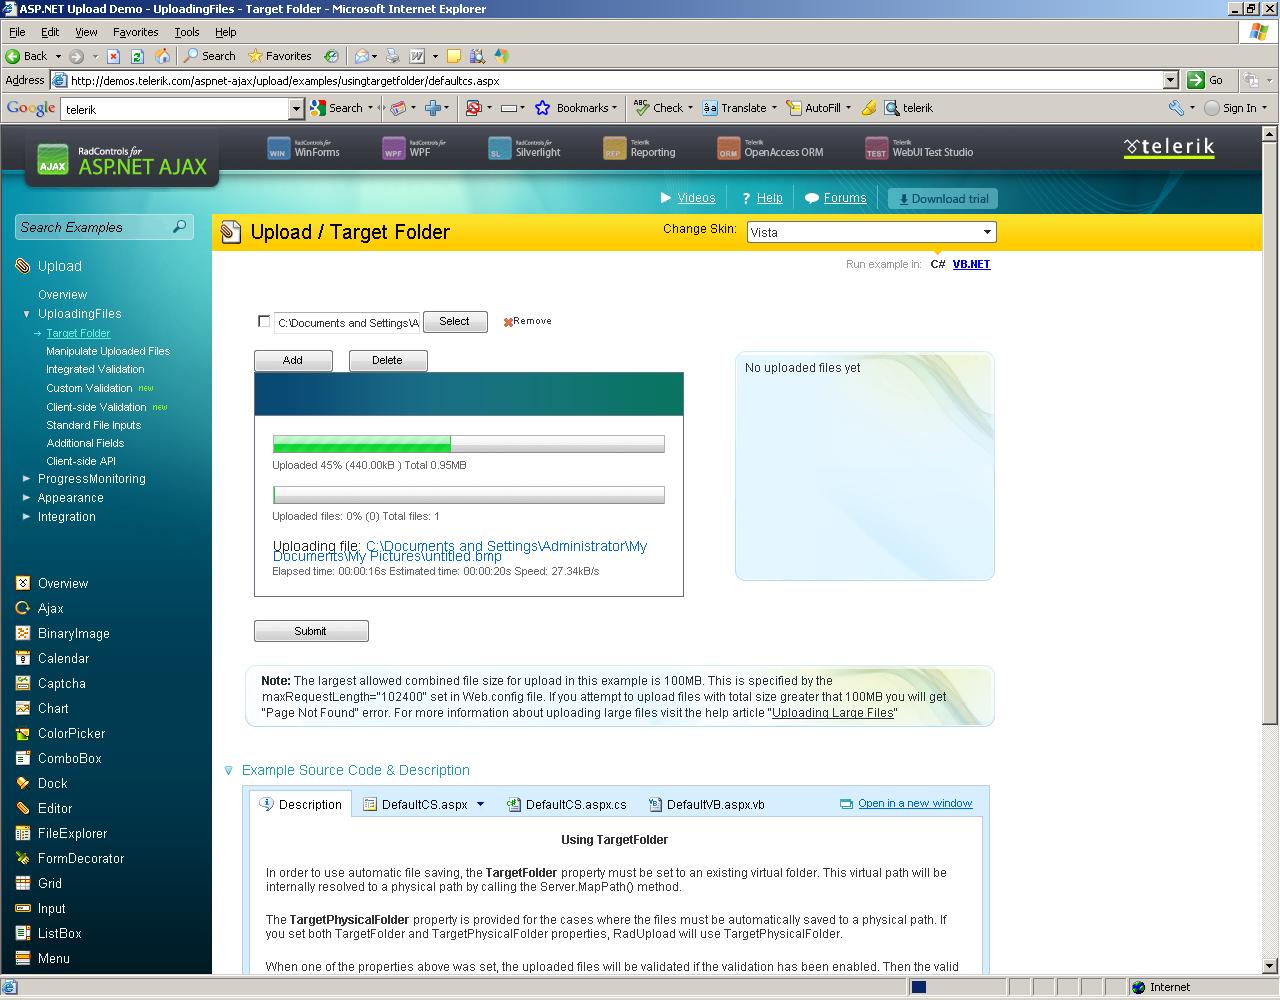Expand the ProgressMonitoring tree section
Image resolution: width=1280 pixels, height=1000 pixels.
(x=27, y=479)
